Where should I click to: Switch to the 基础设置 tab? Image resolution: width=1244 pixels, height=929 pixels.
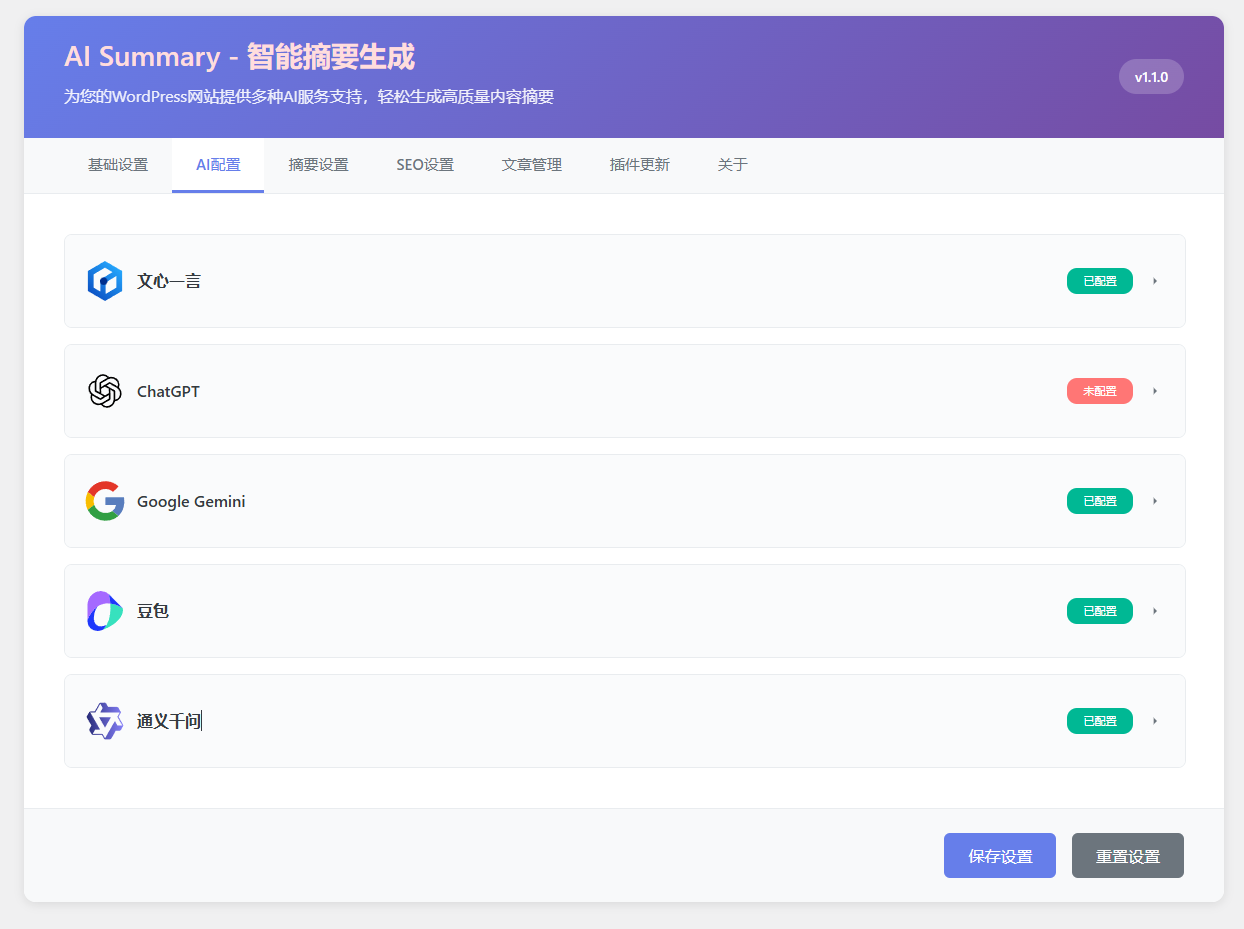pos(118,165)
